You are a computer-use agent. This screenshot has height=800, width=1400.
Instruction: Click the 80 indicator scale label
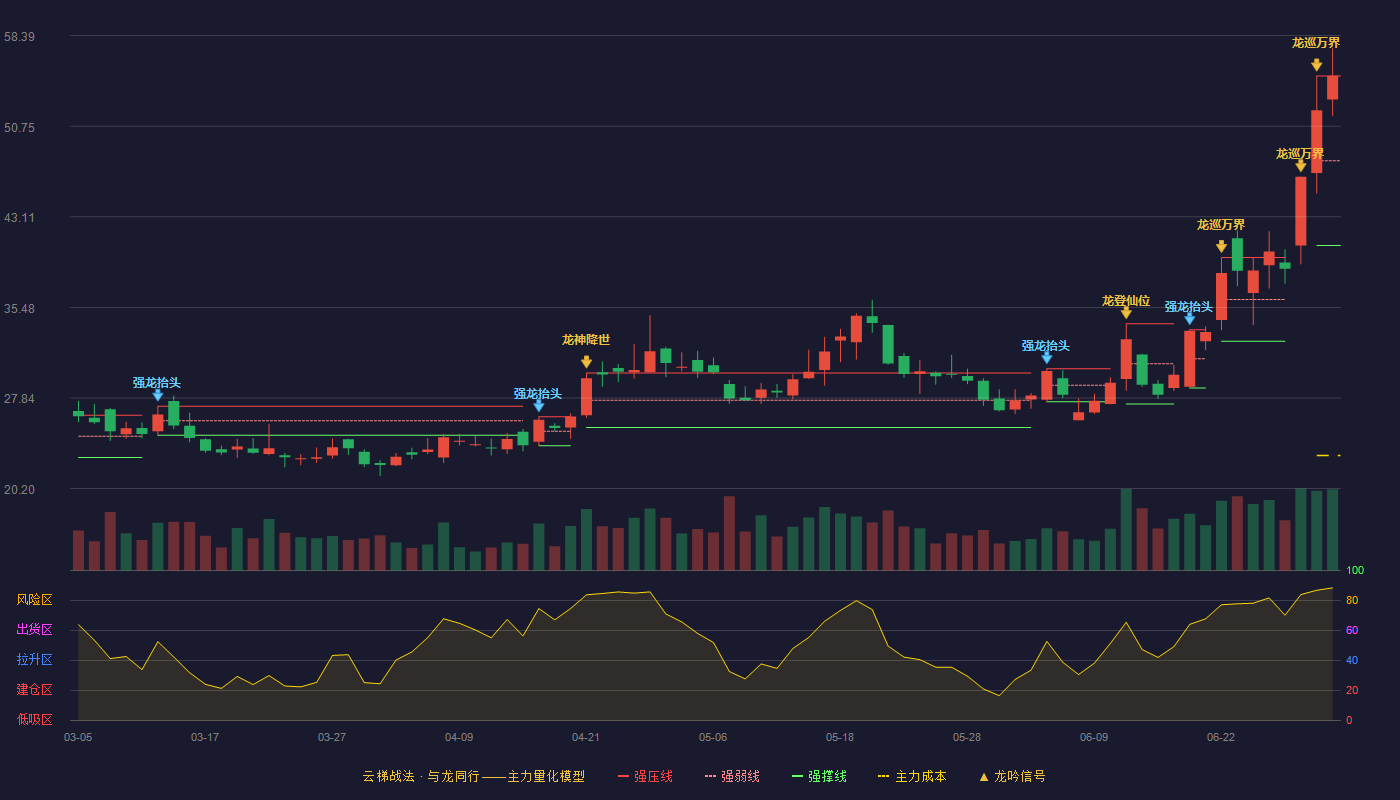coord(1352,601)
